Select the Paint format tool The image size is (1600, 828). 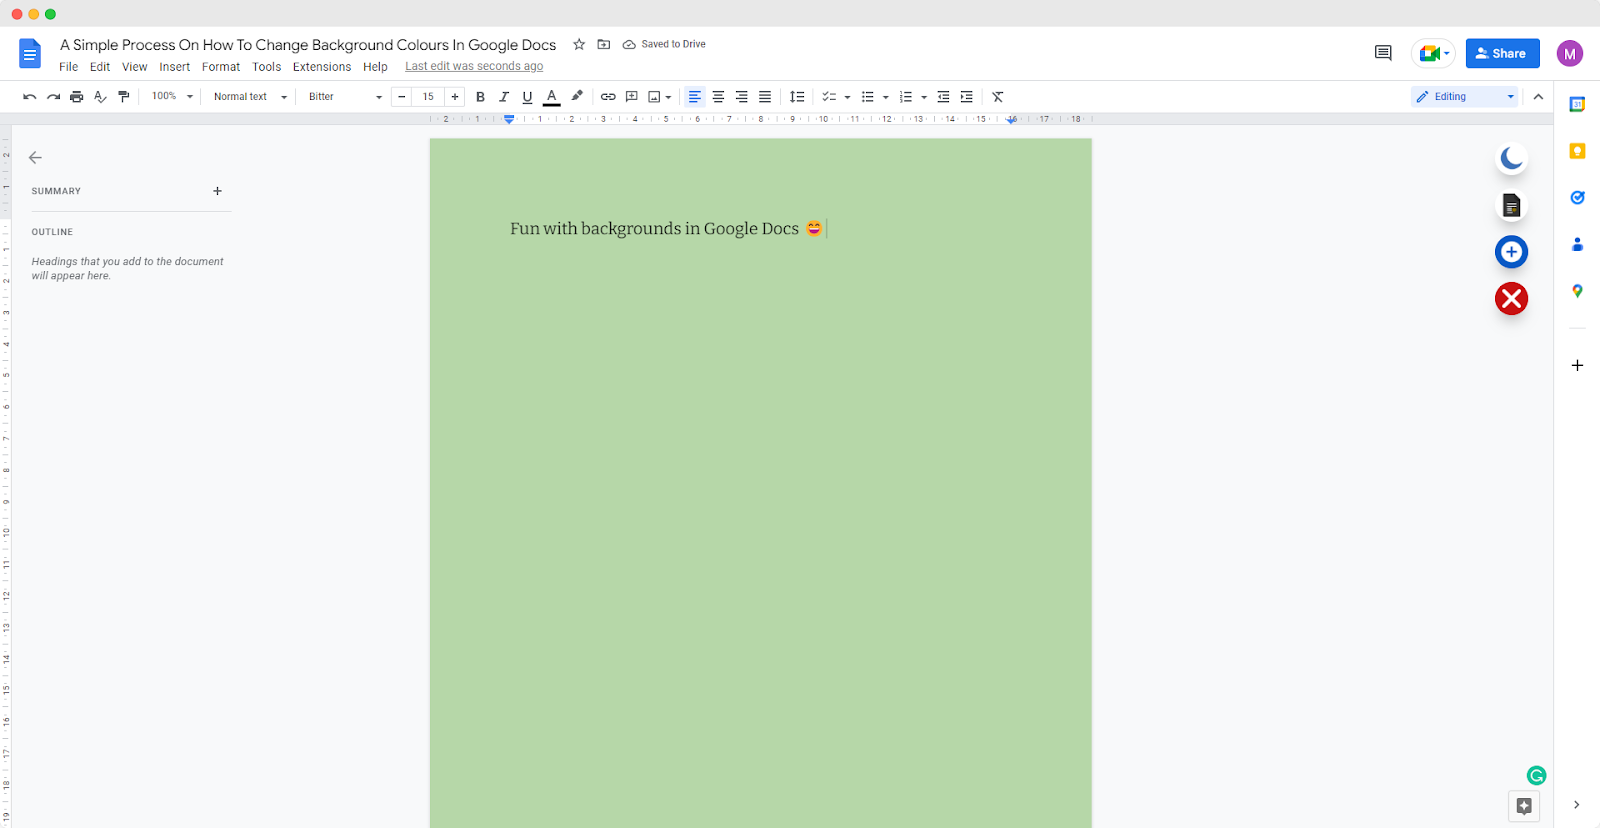[124, 97]
